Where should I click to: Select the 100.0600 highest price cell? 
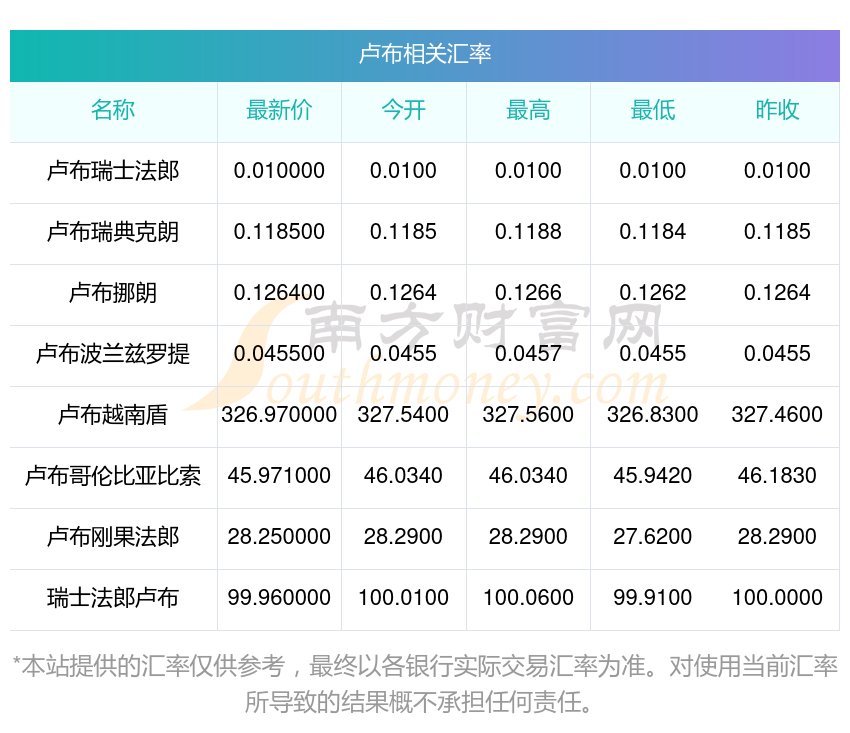528,598
